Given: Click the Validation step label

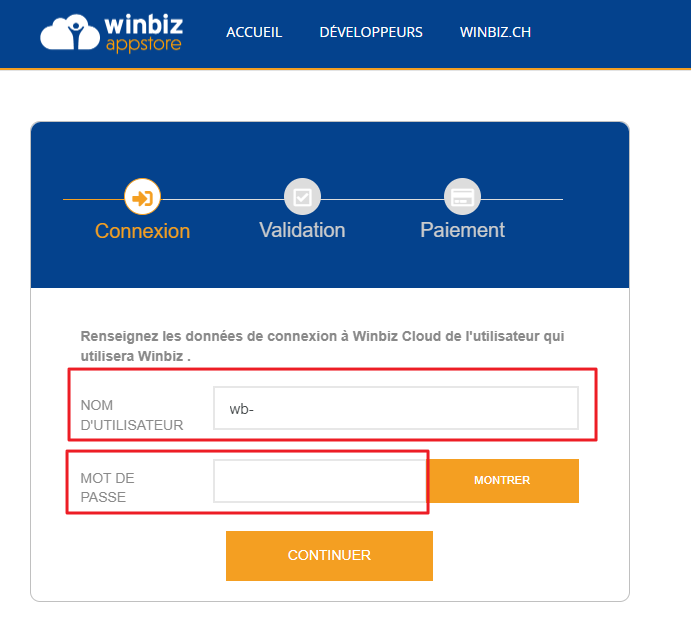Looking at the screenshot, I should tap(302, 230).
